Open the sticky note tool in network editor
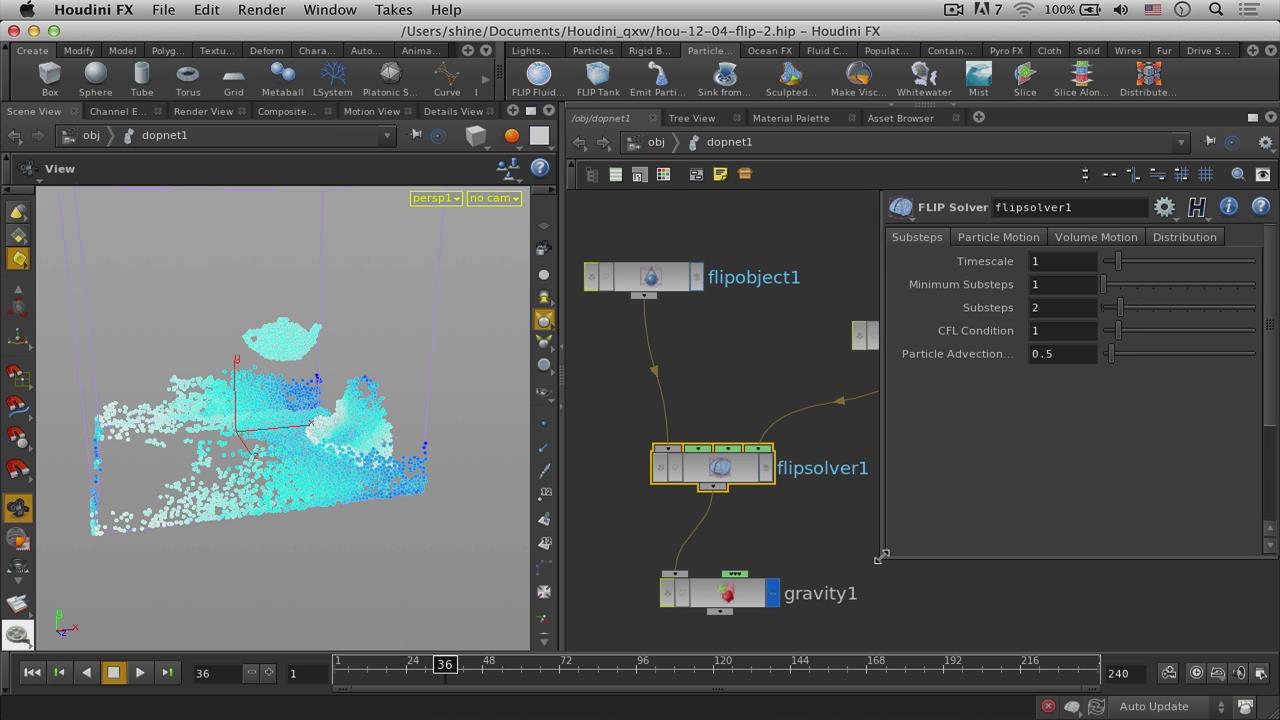This screenshot has height=720, width=1280. pyautogui.click(x=720, y=174)
